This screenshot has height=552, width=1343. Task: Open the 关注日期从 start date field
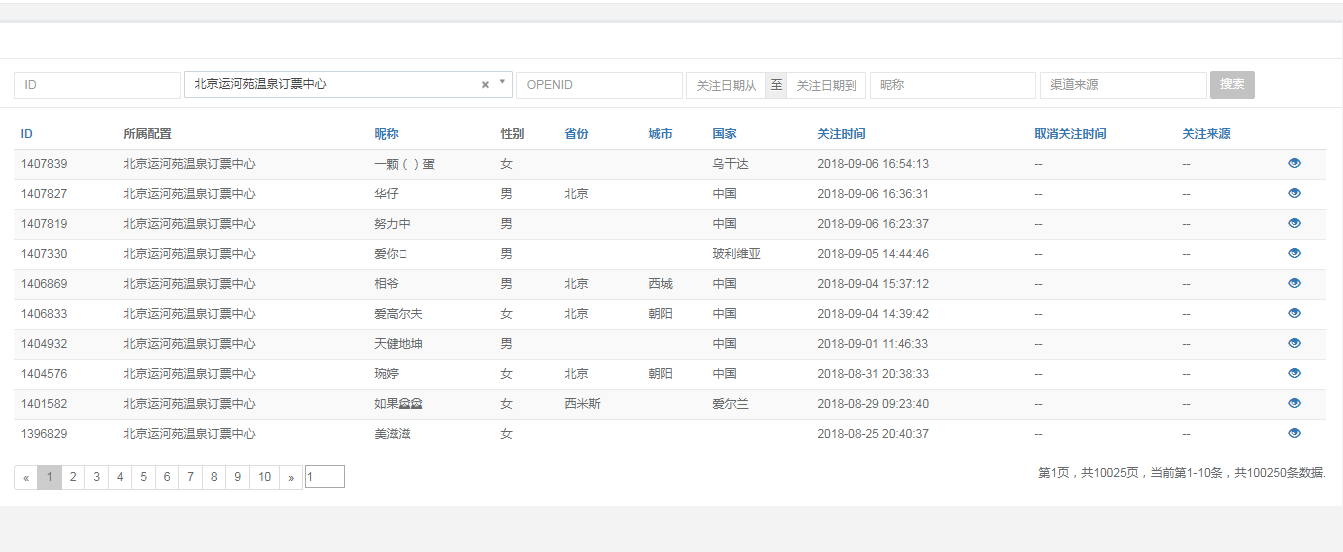[x=726, y=85]
